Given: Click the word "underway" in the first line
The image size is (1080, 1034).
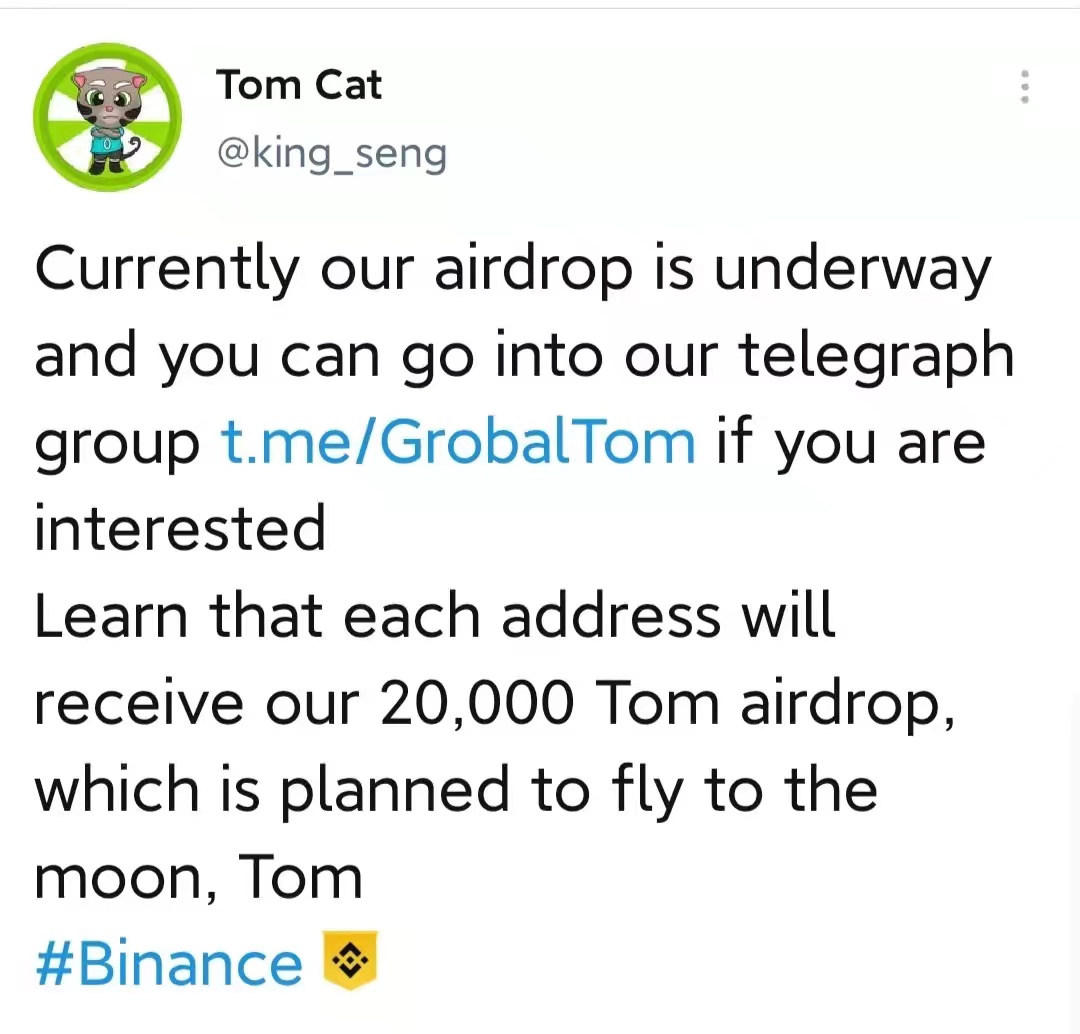Looking at the screenshot, I should (x=853, y=270).
